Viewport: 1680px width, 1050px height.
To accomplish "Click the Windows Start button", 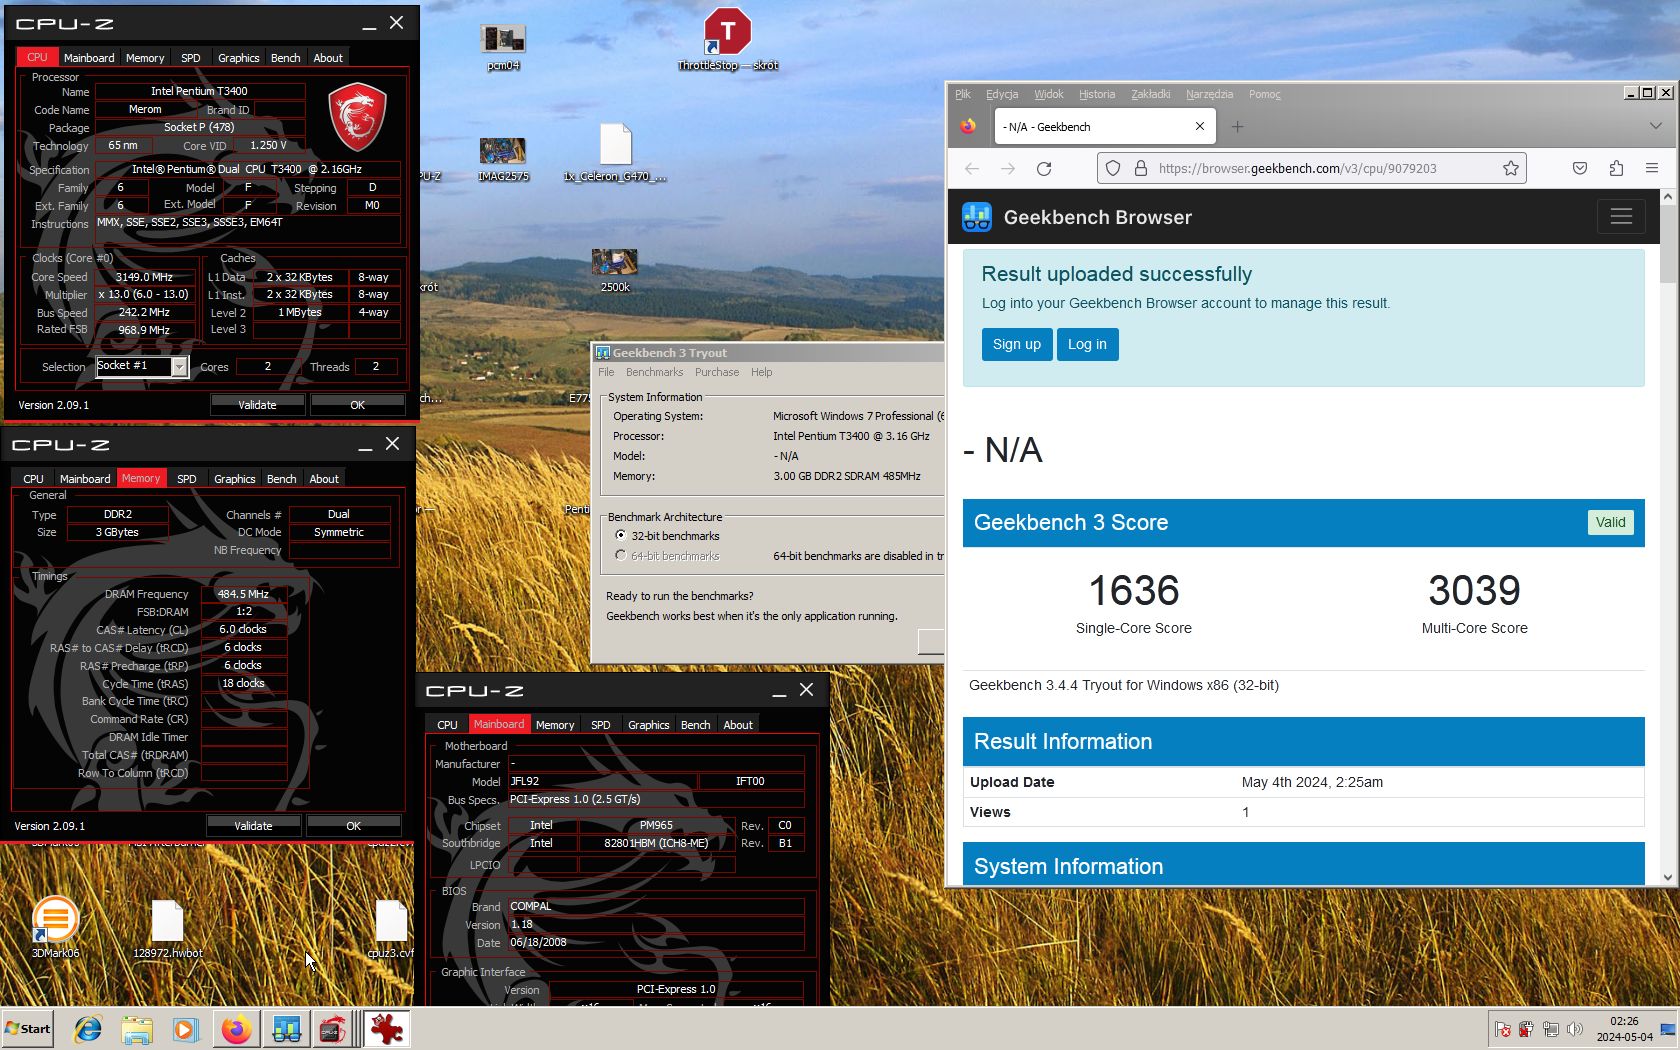I will 28,1029.
